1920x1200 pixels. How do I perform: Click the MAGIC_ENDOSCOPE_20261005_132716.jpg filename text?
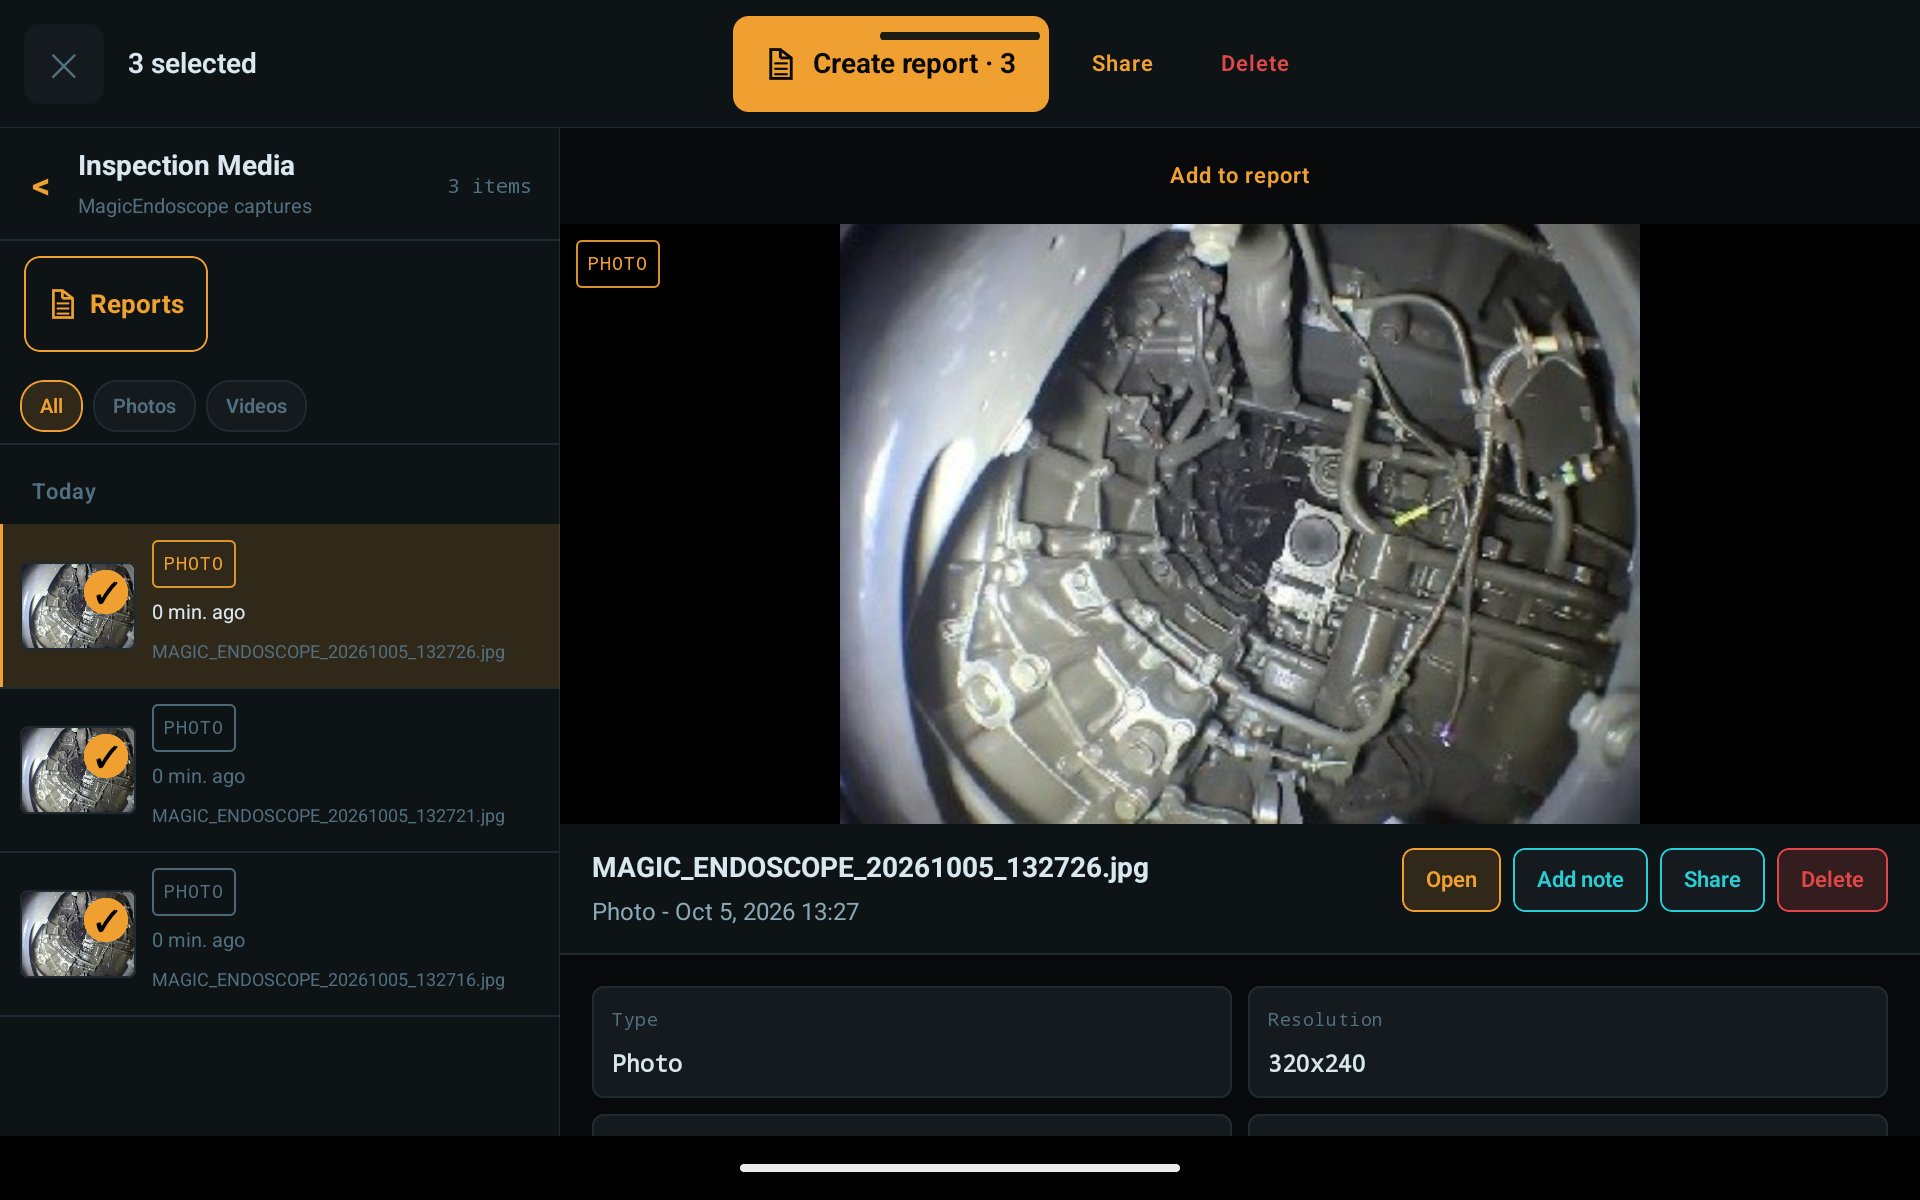[328, 980]
